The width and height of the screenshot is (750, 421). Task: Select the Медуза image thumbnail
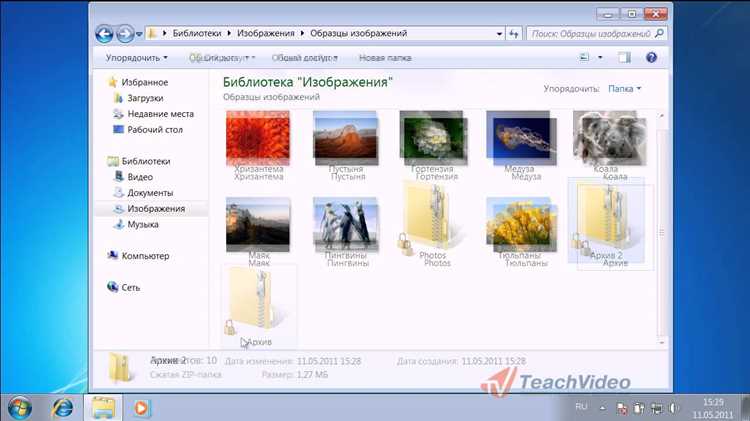coord(521,138)
